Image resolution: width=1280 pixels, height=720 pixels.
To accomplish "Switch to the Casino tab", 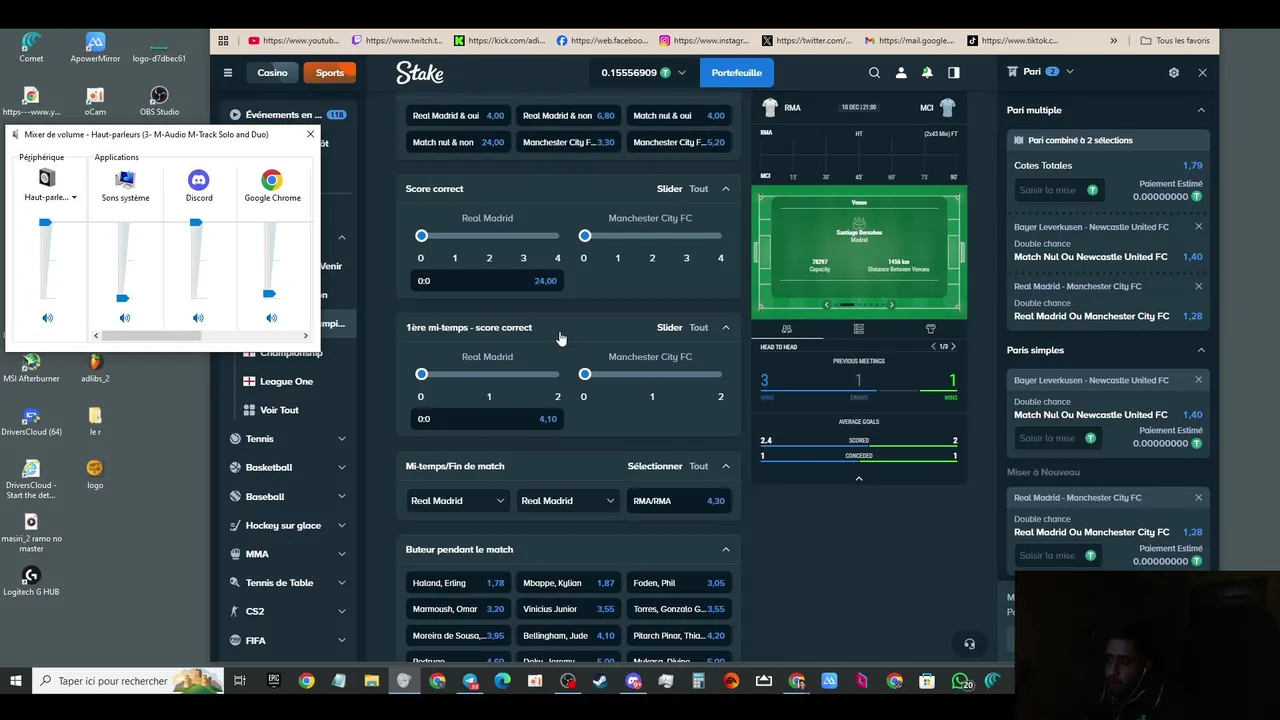I will 272,72.
